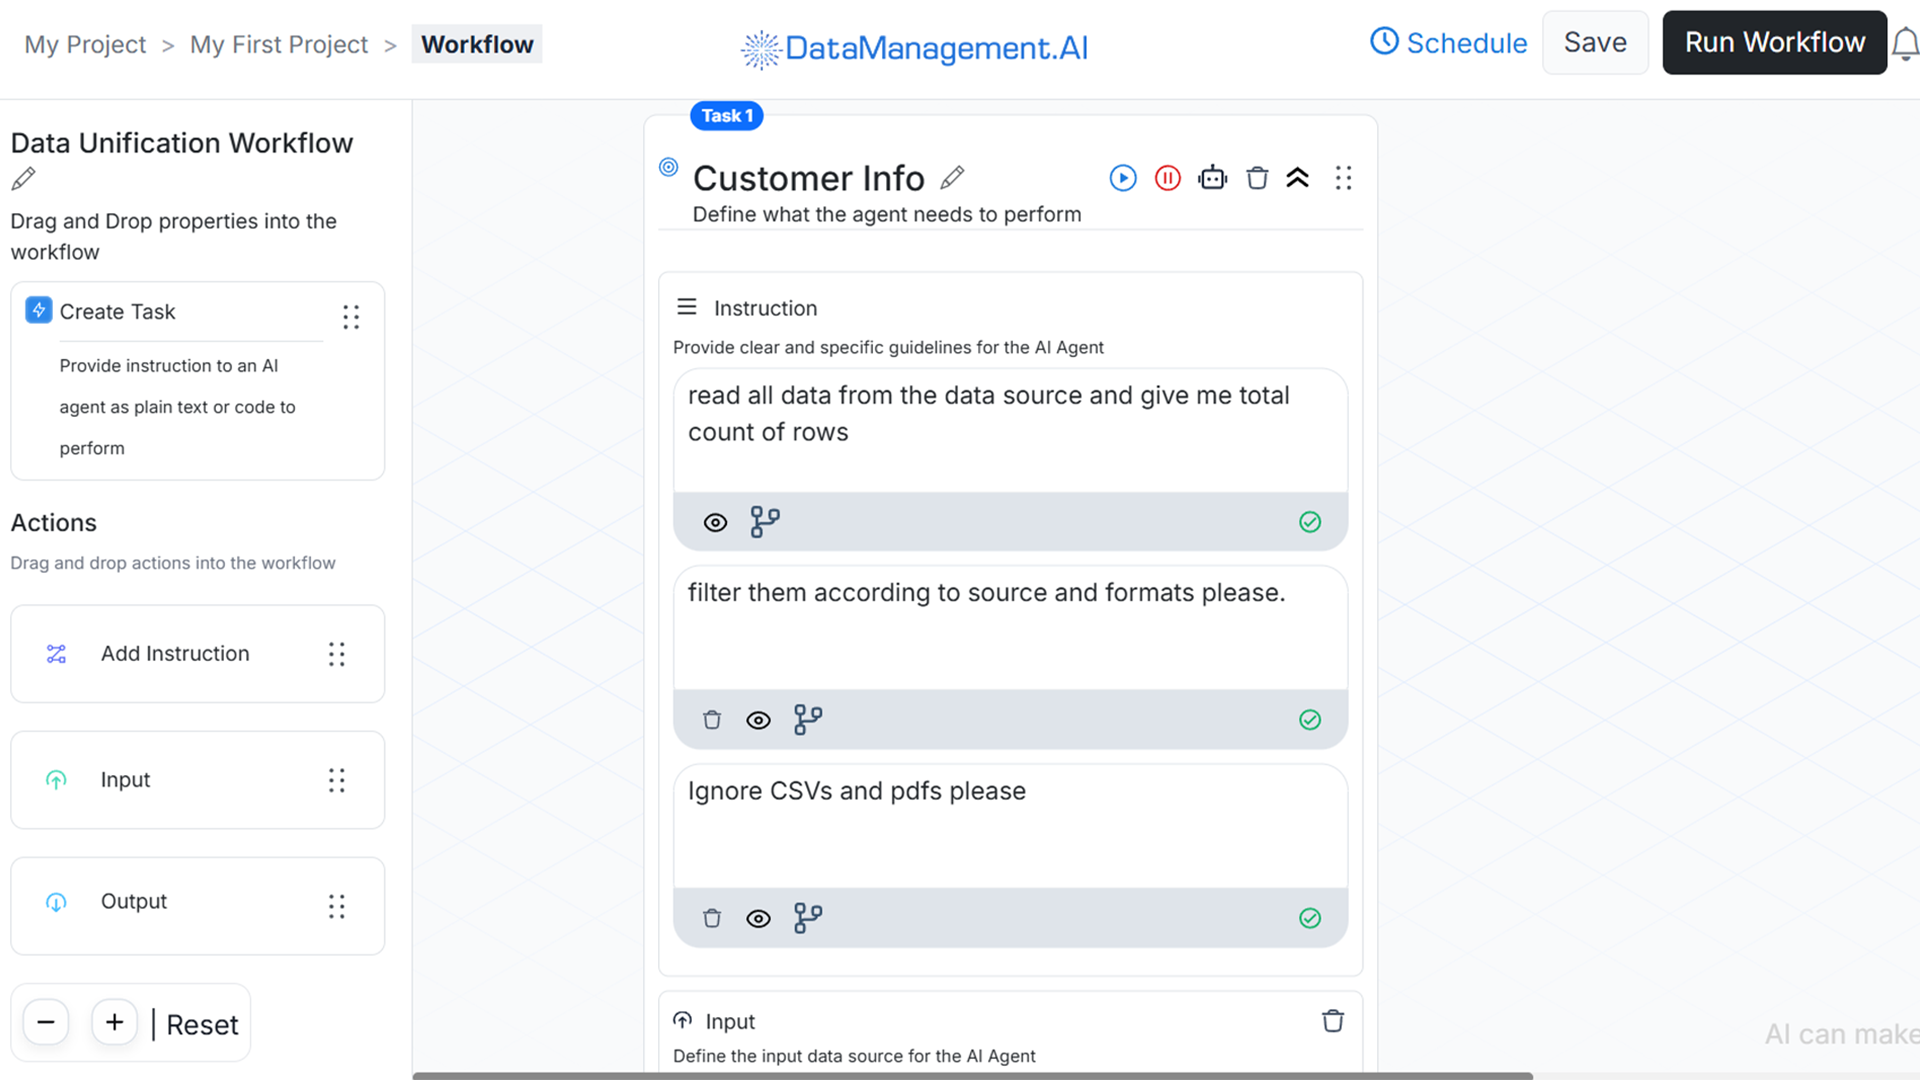The height and width of the screenshot is (1080, 1920).
Task: Open the Schedule dialog
Action: (x=1448, y=42)
